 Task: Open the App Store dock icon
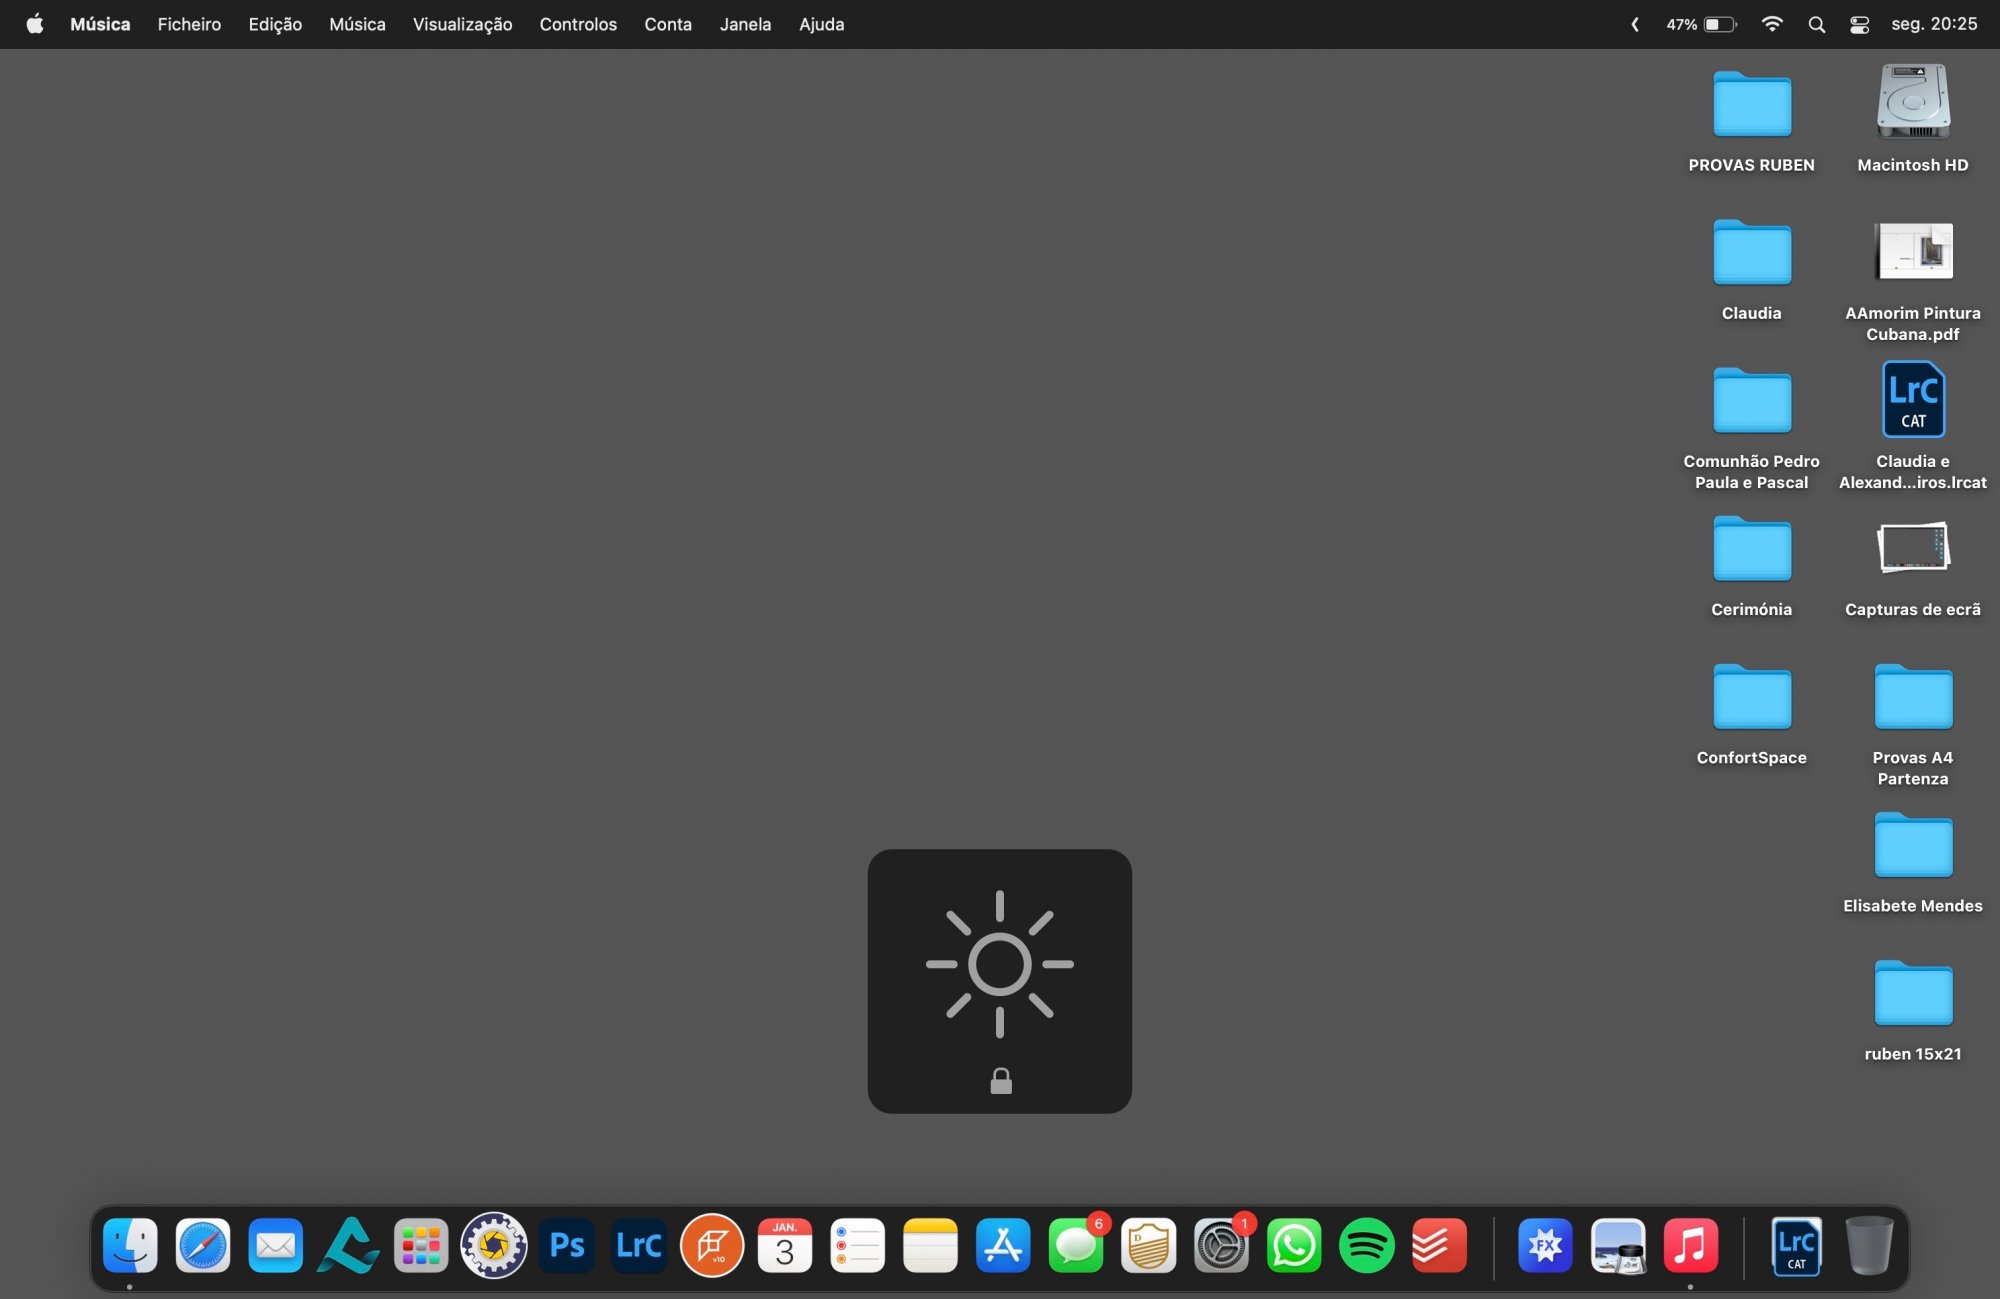[x=1003, y=1245]
